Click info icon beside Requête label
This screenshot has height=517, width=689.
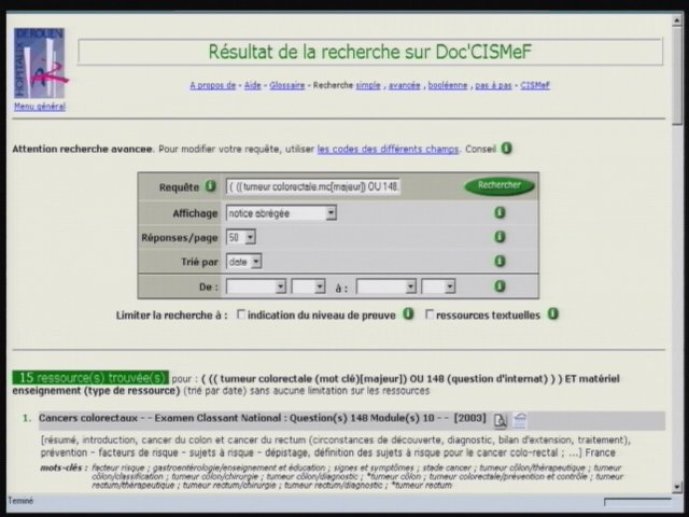[x=210, y=186]
